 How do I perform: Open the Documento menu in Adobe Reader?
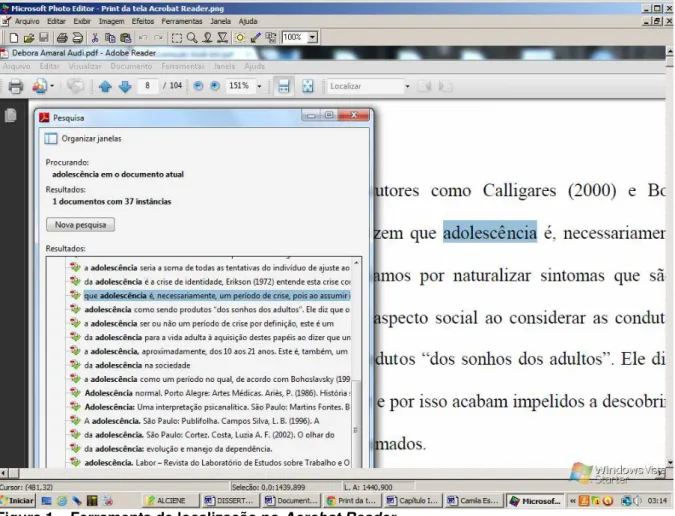(x=131, y=66)
